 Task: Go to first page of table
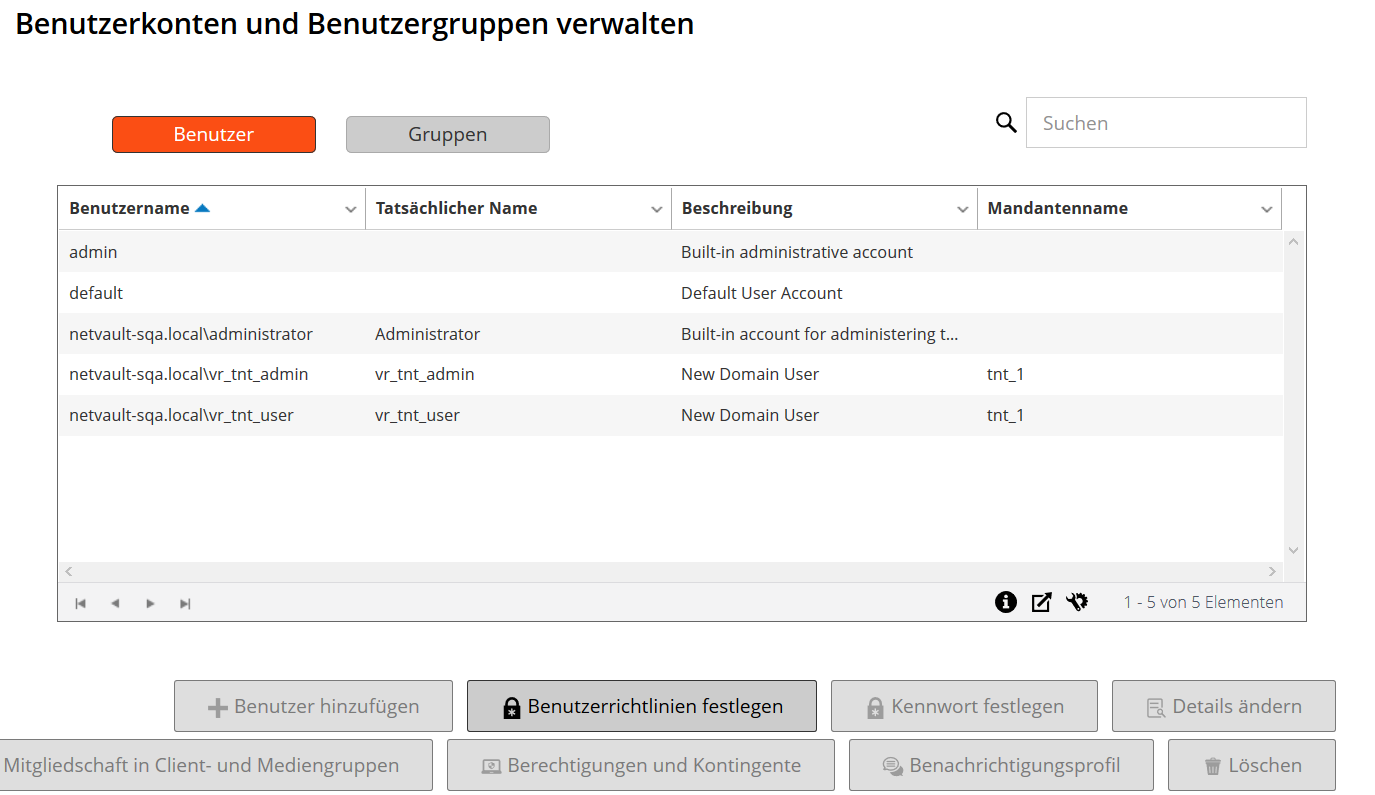[x=81, y=603]
